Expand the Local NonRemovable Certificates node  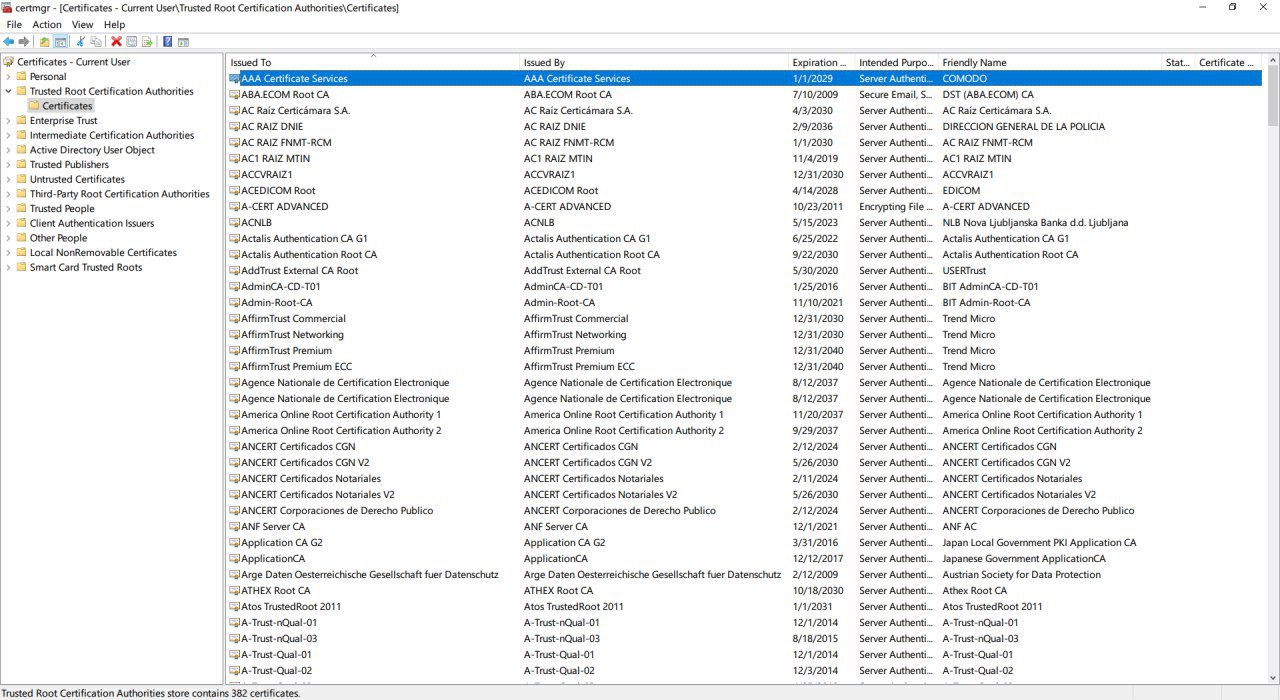click(9, 253)
